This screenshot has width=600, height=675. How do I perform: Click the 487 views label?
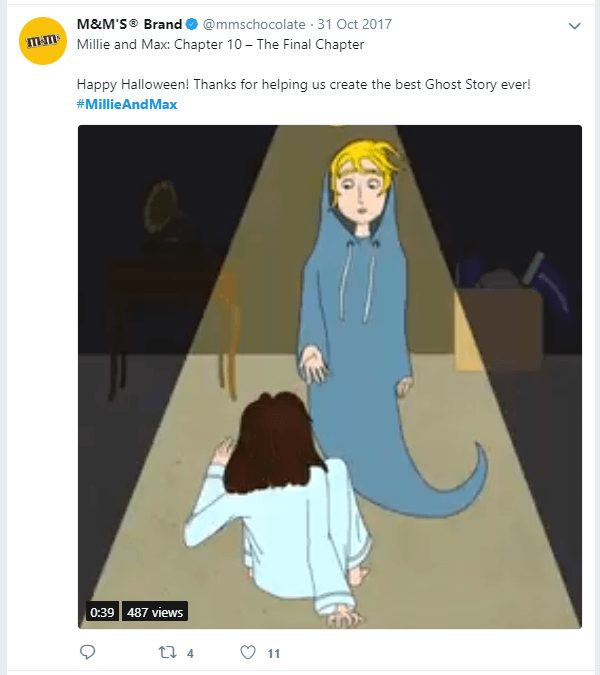pyautogui.click(x=155, y=612)
